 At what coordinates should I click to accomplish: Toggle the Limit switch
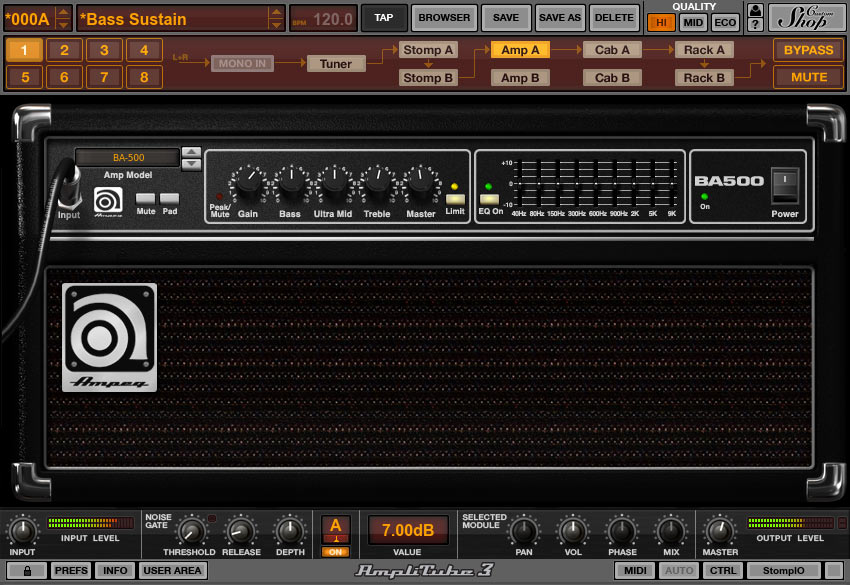point(455,199)
